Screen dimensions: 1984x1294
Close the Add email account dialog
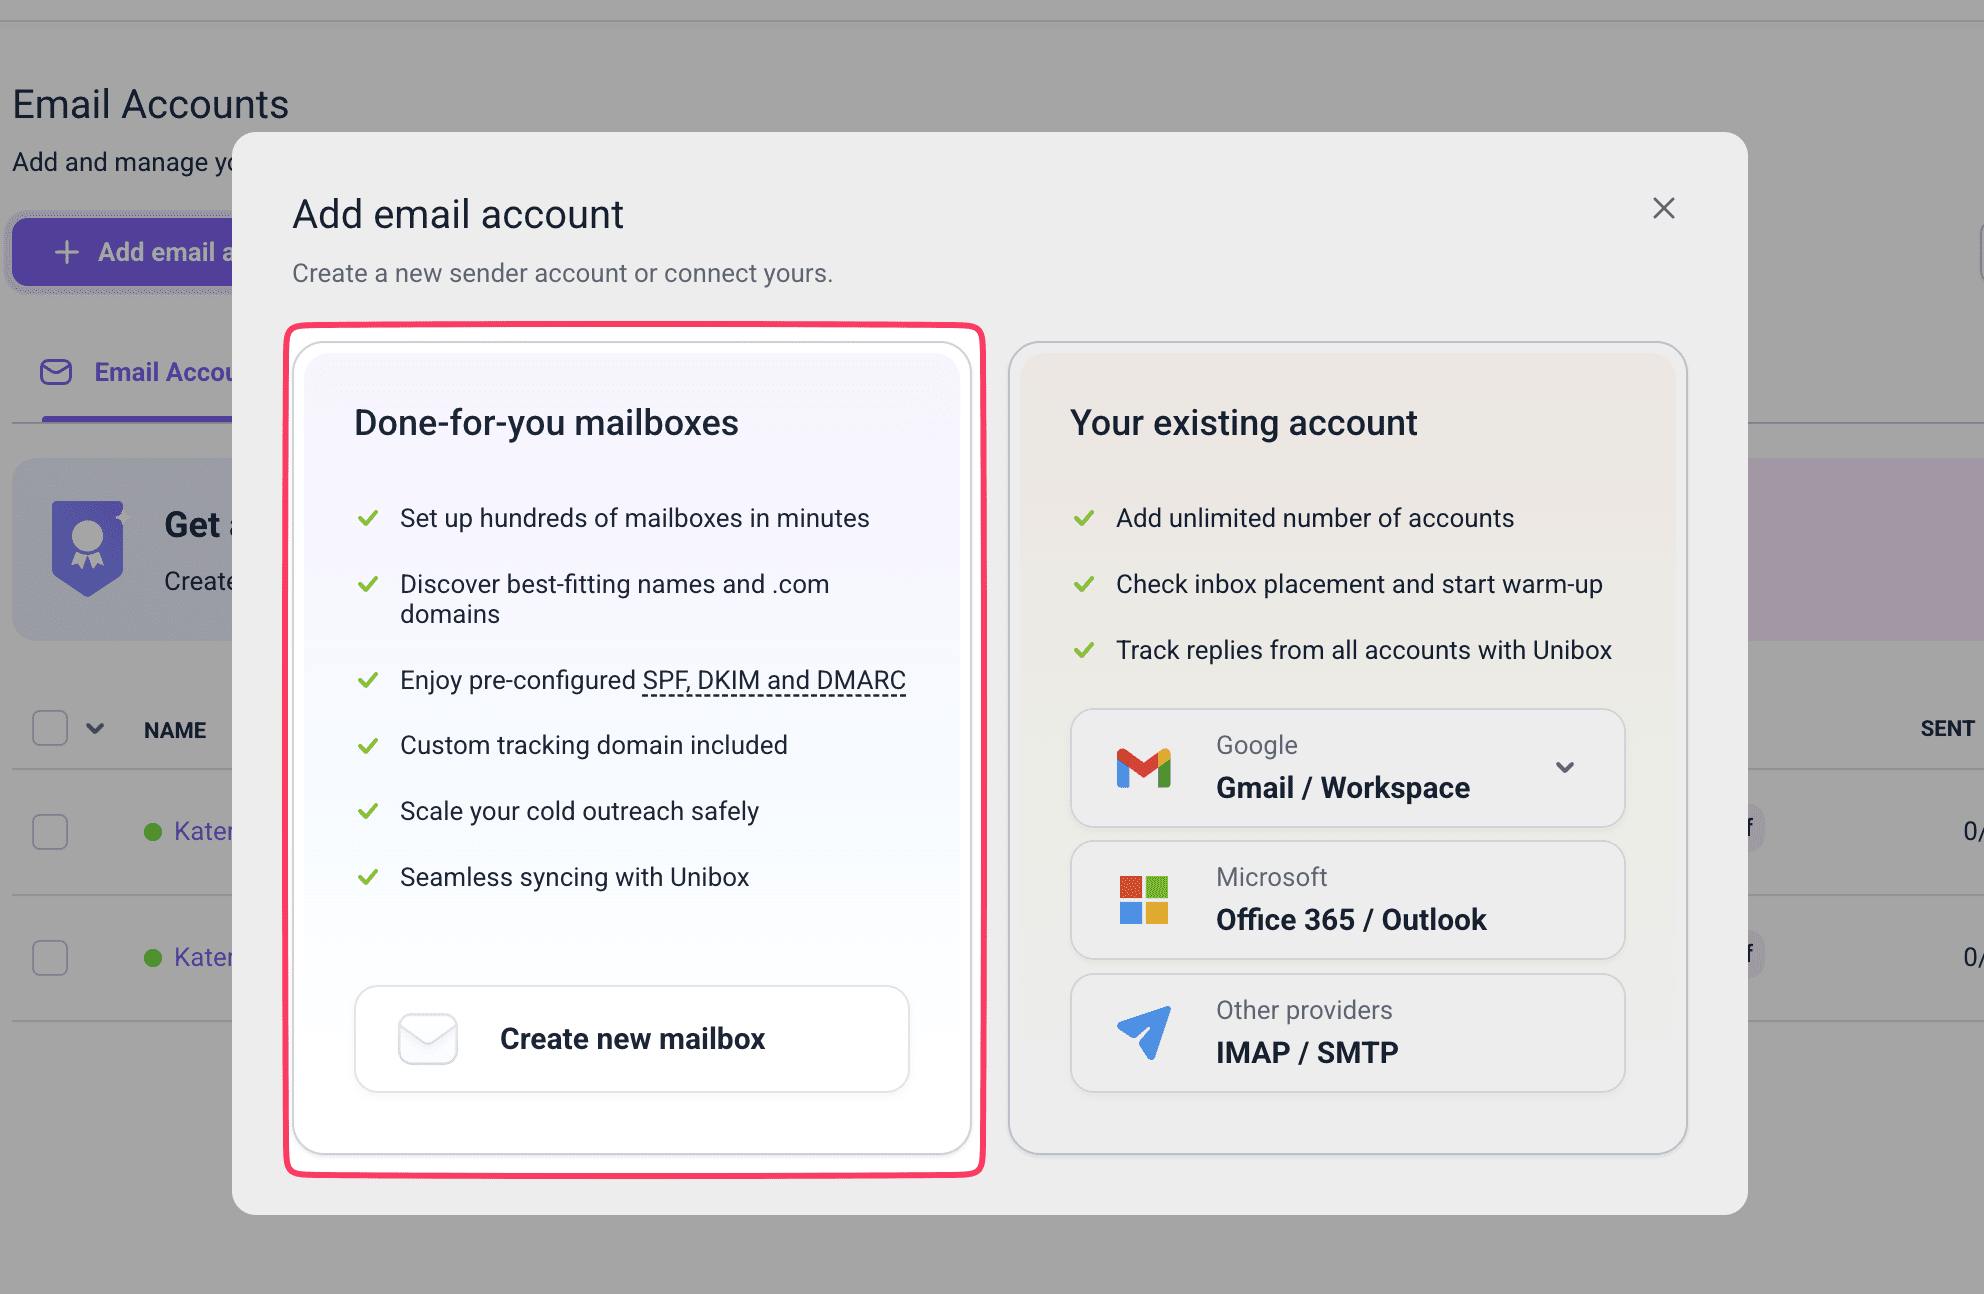click(1663, 208)
